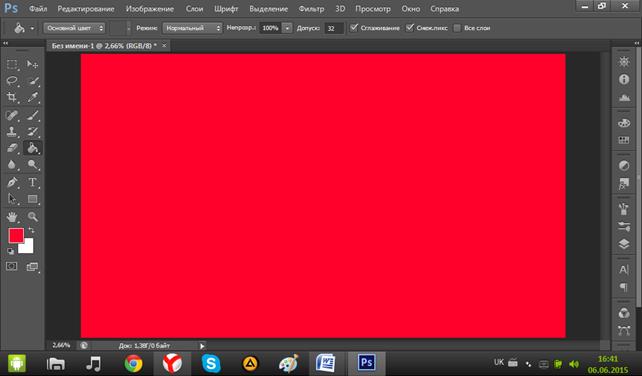The image size is (642, 376).
Task: Open the Paint Bucket tool preset picker
Action: point(32,28)
